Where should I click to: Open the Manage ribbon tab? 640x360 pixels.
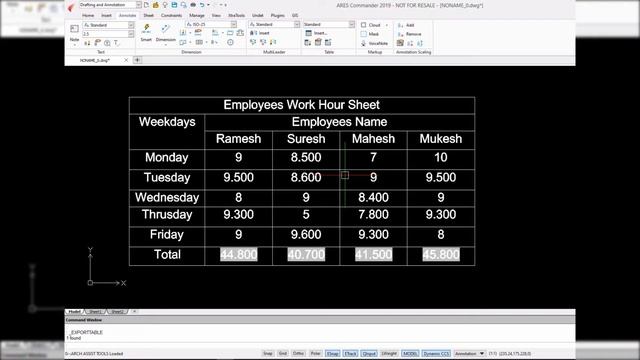pos(197,16)
